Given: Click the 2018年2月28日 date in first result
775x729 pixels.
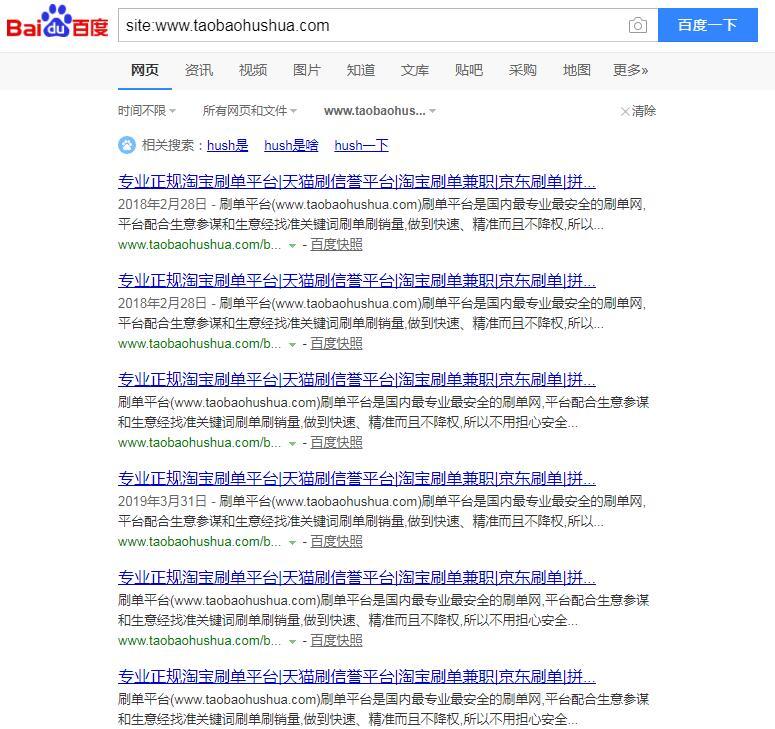Looking at the screenshot, I should click(162, 205).
